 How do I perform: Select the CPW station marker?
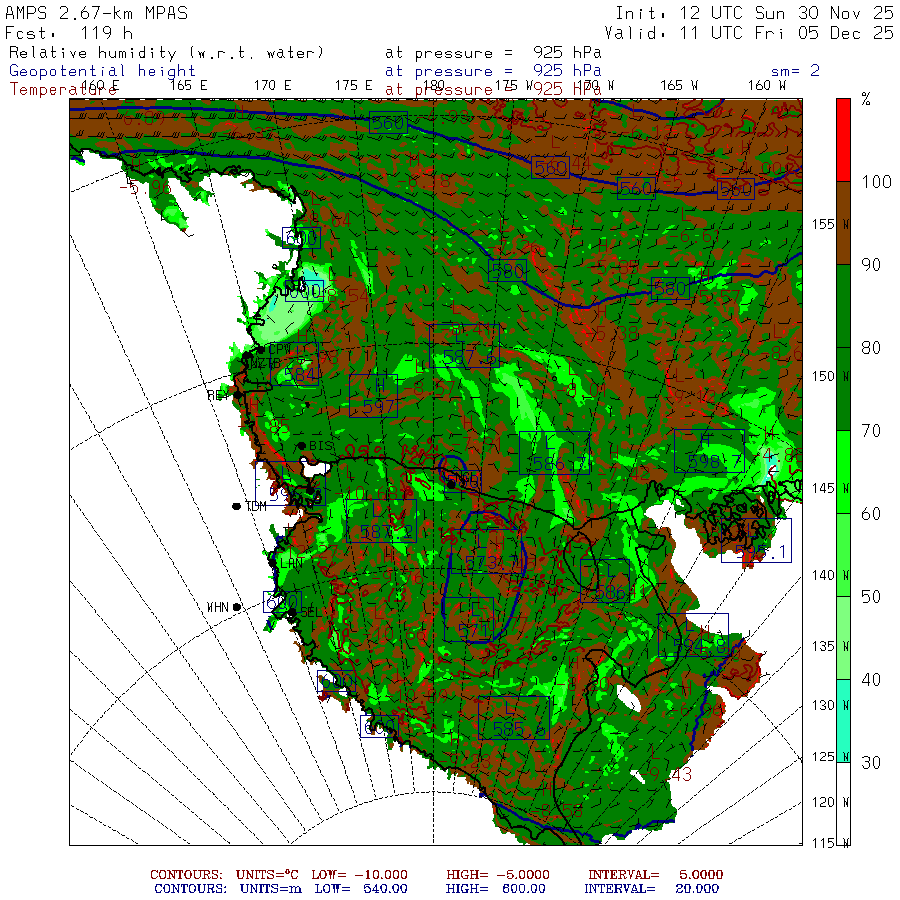pyautogui.click(x=261, y=349)
